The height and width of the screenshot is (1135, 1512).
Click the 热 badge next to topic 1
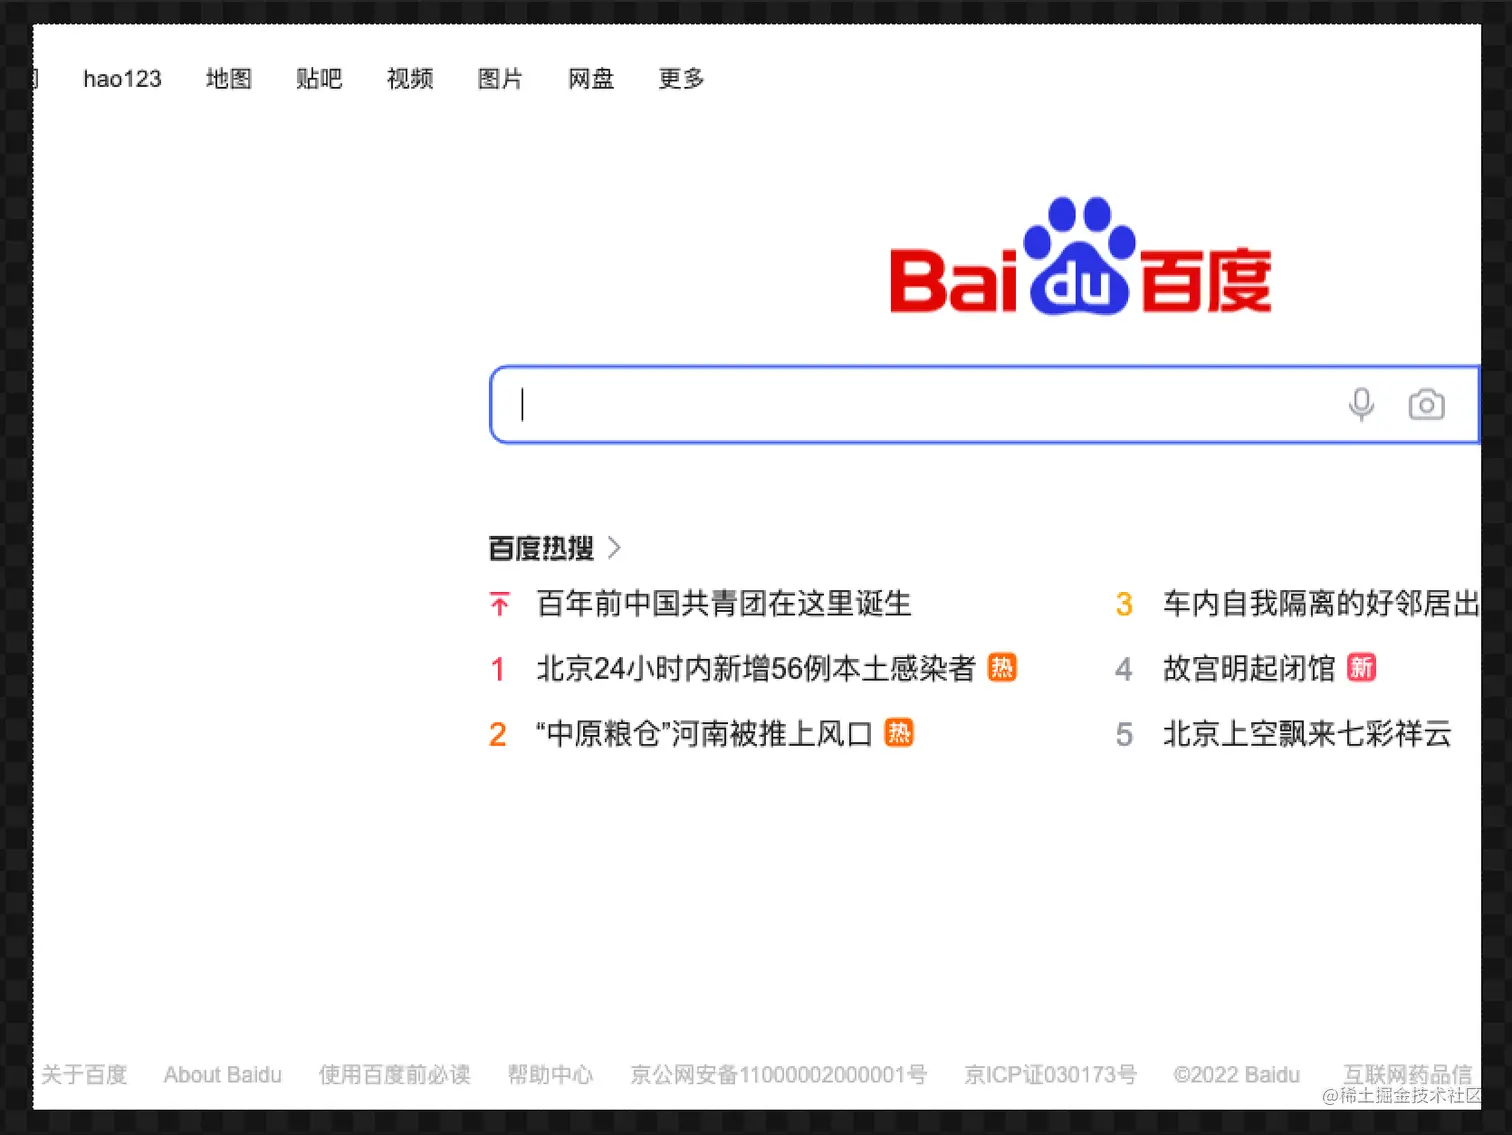click(x=1003, y=667)
